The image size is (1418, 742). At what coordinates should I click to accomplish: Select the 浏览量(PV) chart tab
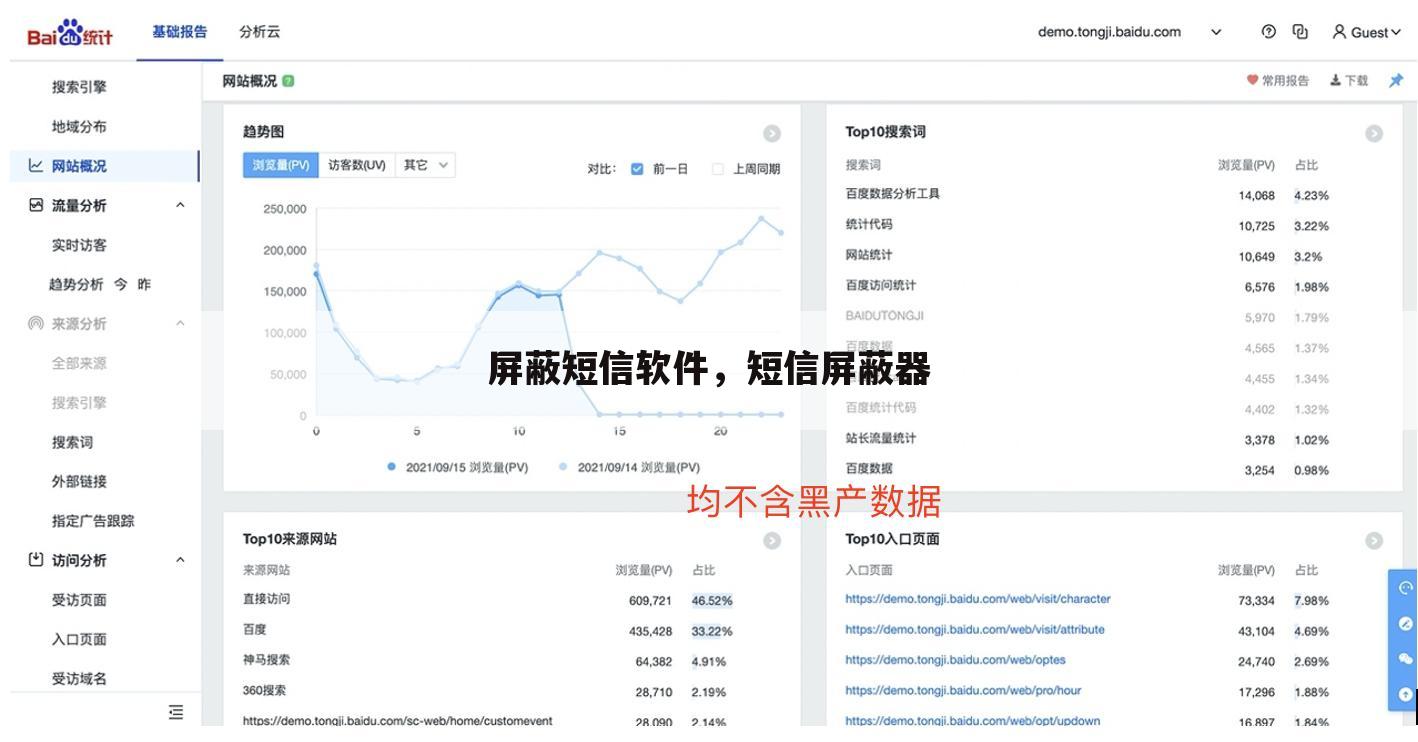pos(281,166)
